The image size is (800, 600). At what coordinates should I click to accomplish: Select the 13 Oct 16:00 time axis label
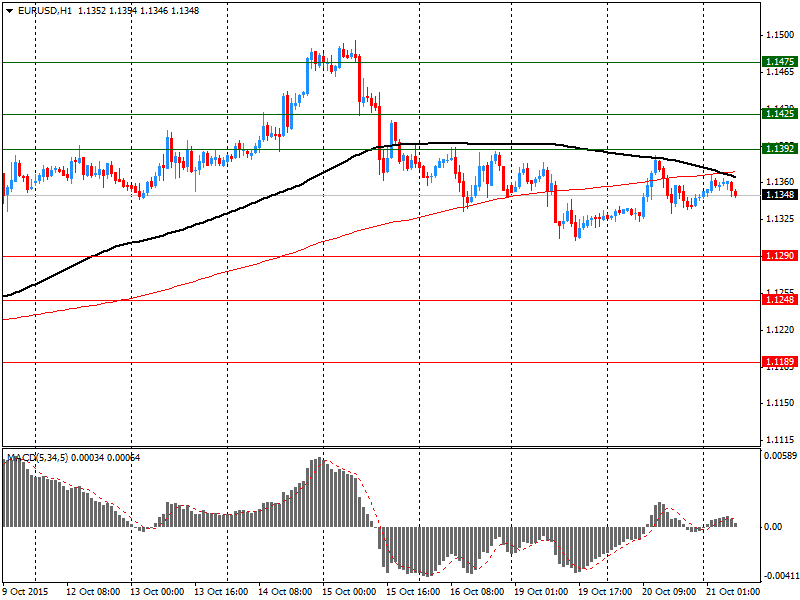(221, 591)
